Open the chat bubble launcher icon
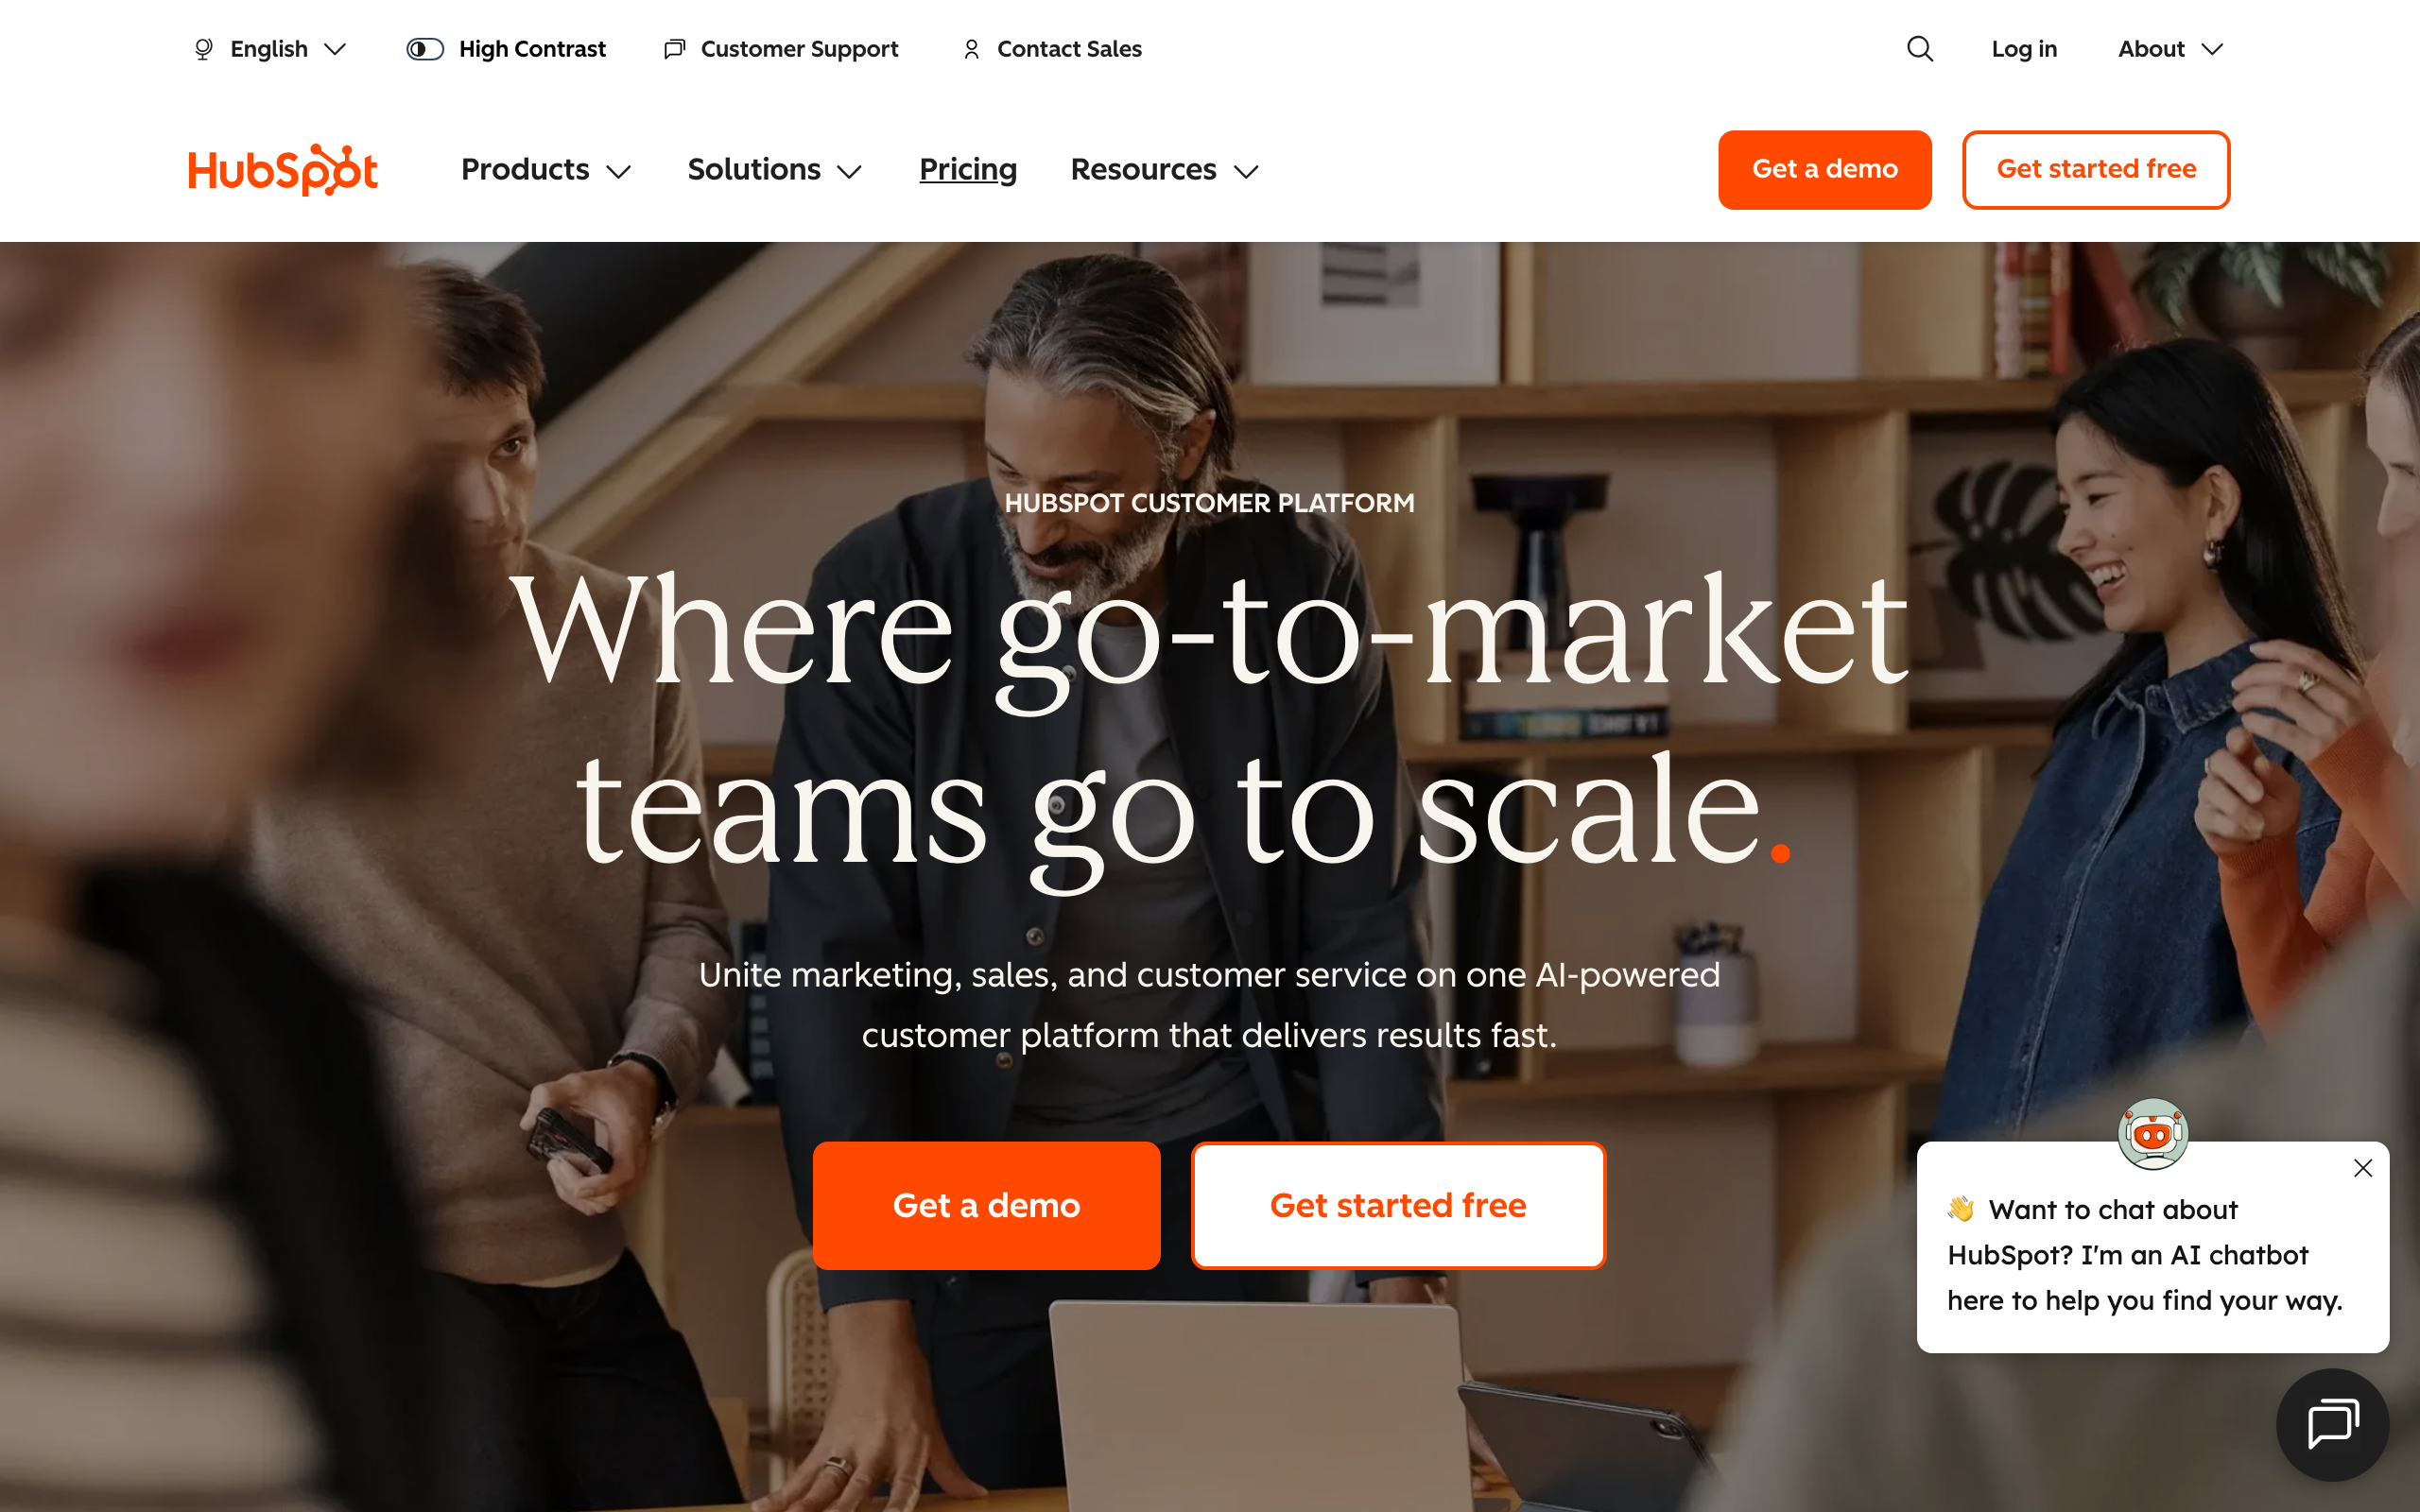The image size is (2420, 1512). (2332, 1424)
